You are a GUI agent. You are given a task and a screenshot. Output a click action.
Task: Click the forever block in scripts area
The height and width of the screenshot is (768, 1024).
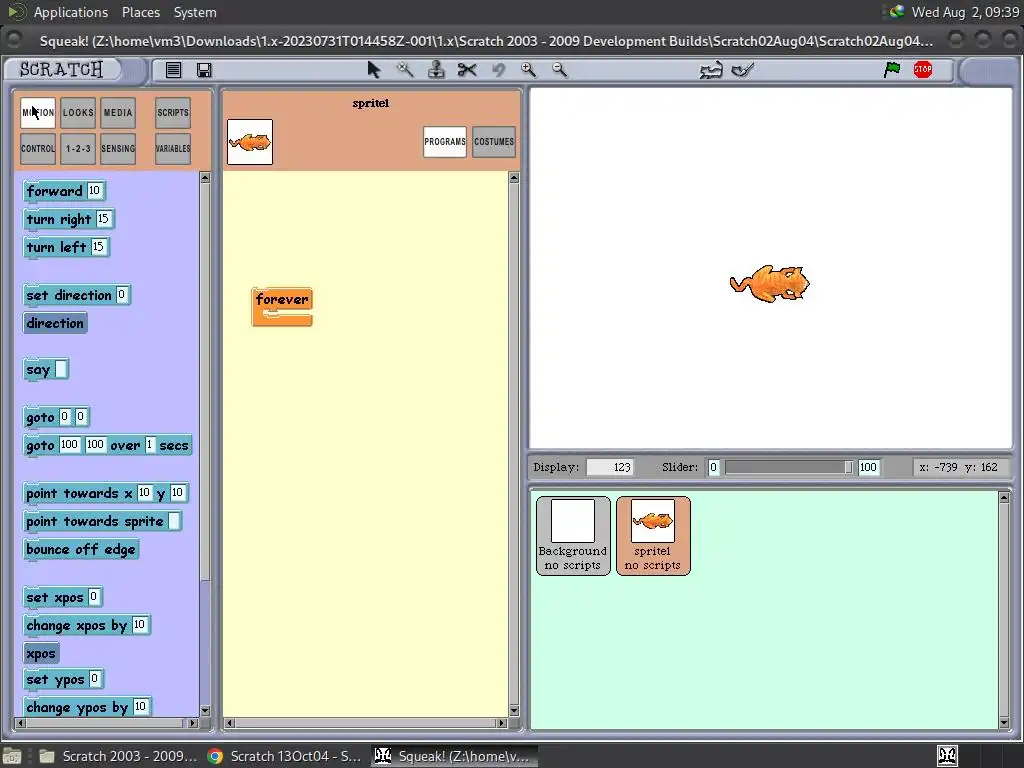[281, 300]
